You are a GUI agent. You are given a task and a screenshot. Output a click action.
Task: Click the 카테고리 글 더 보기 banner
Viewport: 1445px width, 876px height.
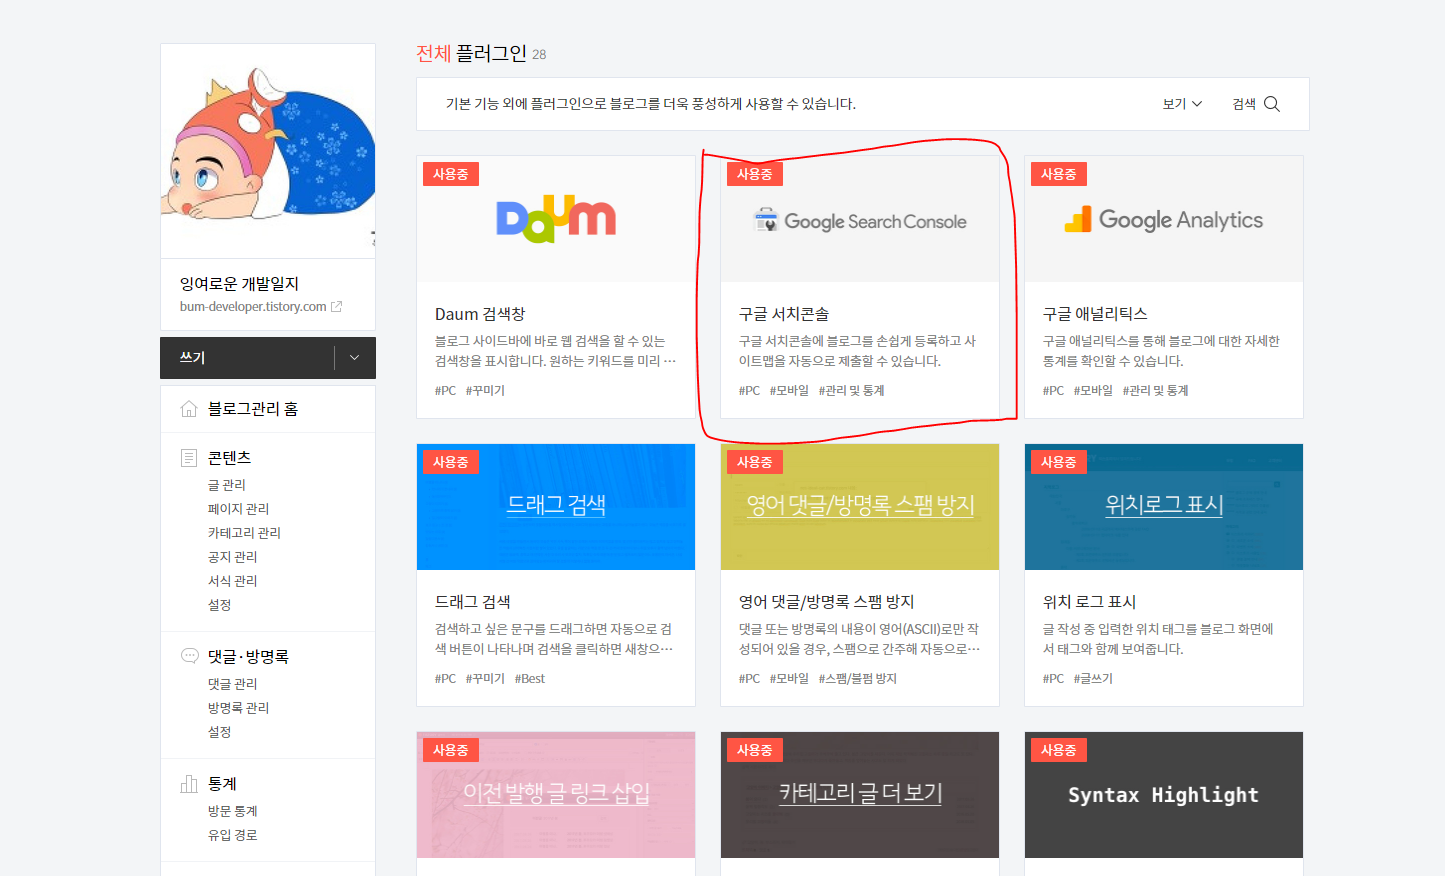[860, 795]
